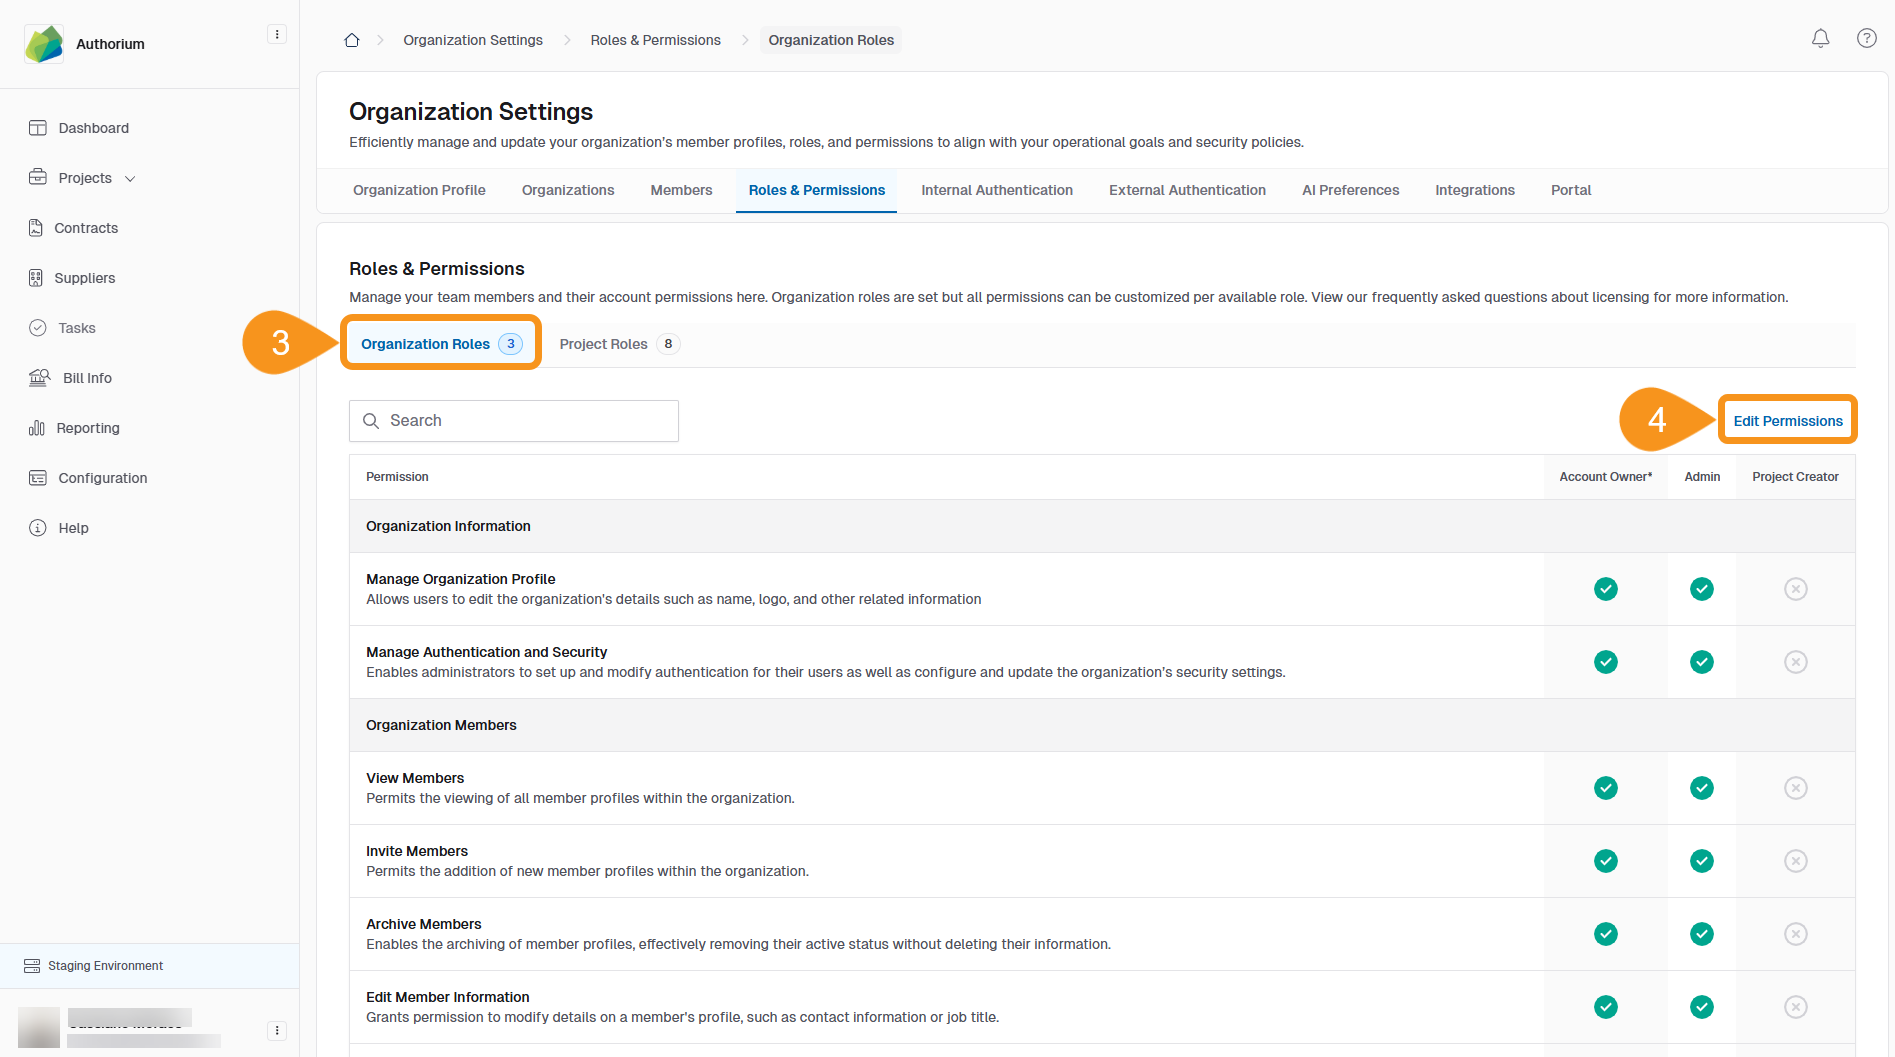The height and width of the screenshot is (1057, 1895).
Task: Go to home via breadcrumb house icon
Action: click(x=352, y=40)
